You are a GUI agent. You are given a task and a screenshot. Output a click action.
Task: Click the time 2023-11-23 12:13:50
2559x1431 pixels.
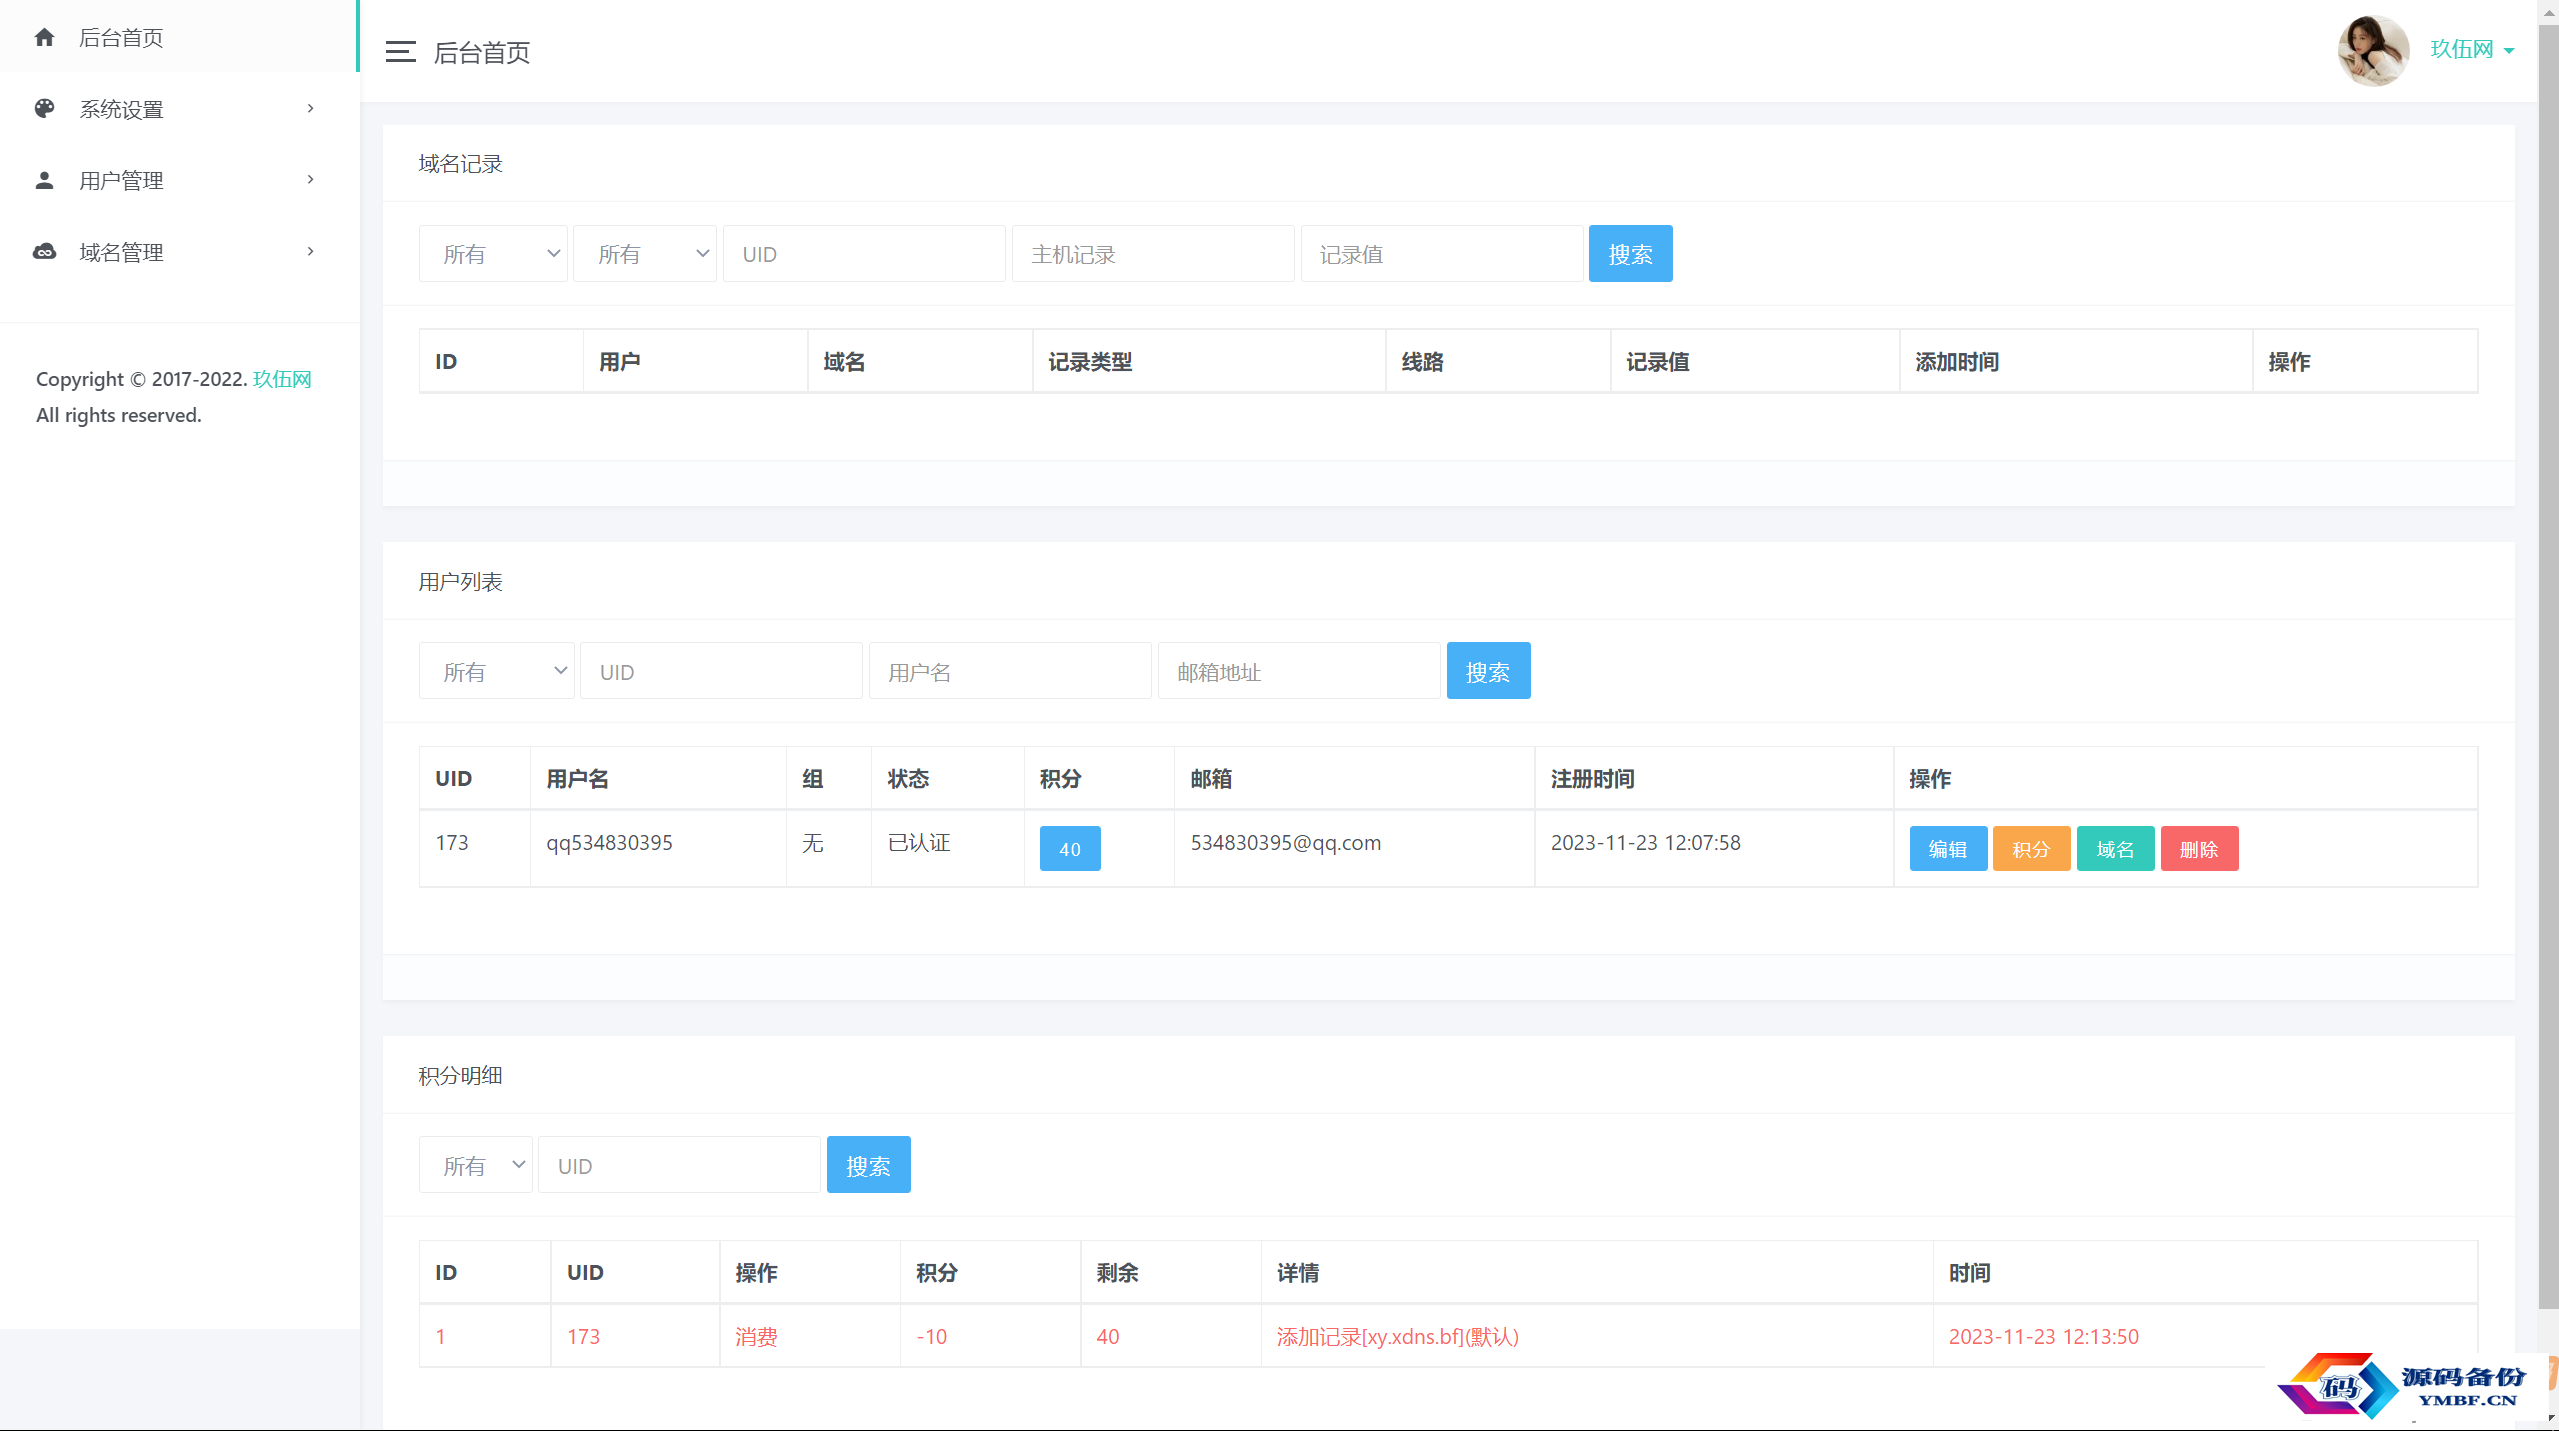tap(2043, 1336)
